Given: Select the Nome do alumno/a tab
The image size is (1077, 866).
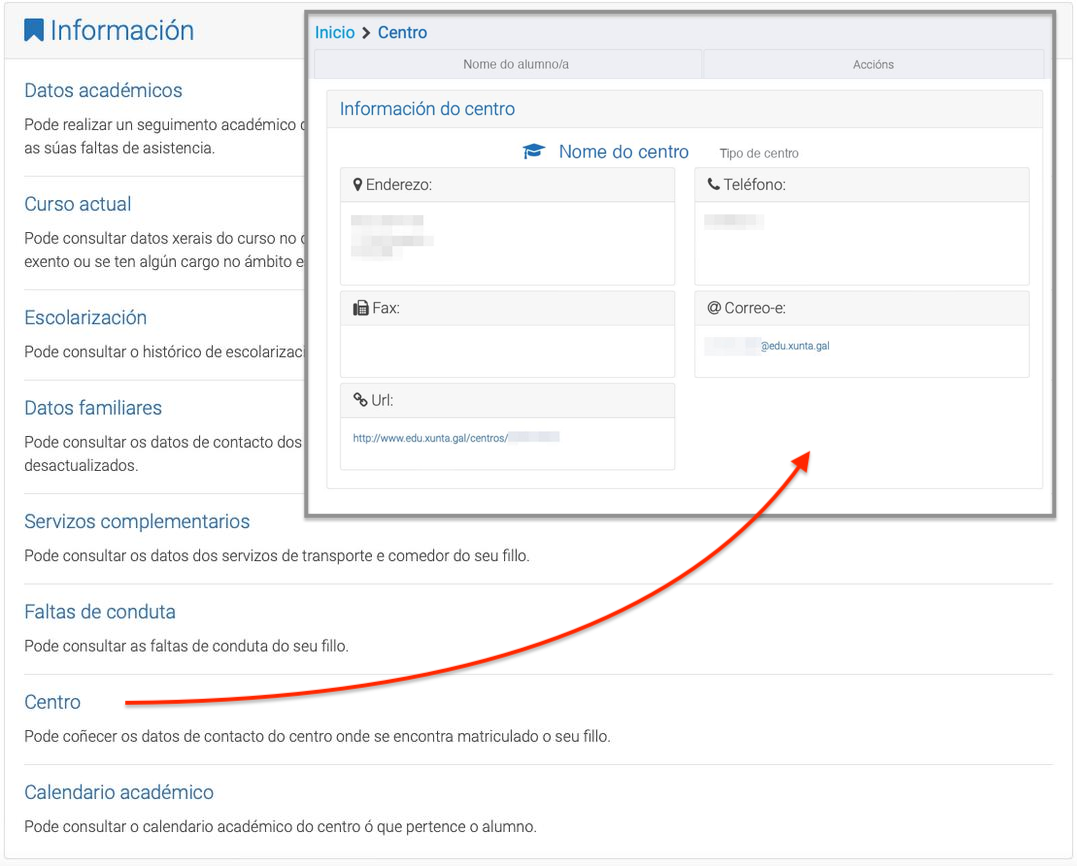Looking at the screenshot, I should point(515,64).
